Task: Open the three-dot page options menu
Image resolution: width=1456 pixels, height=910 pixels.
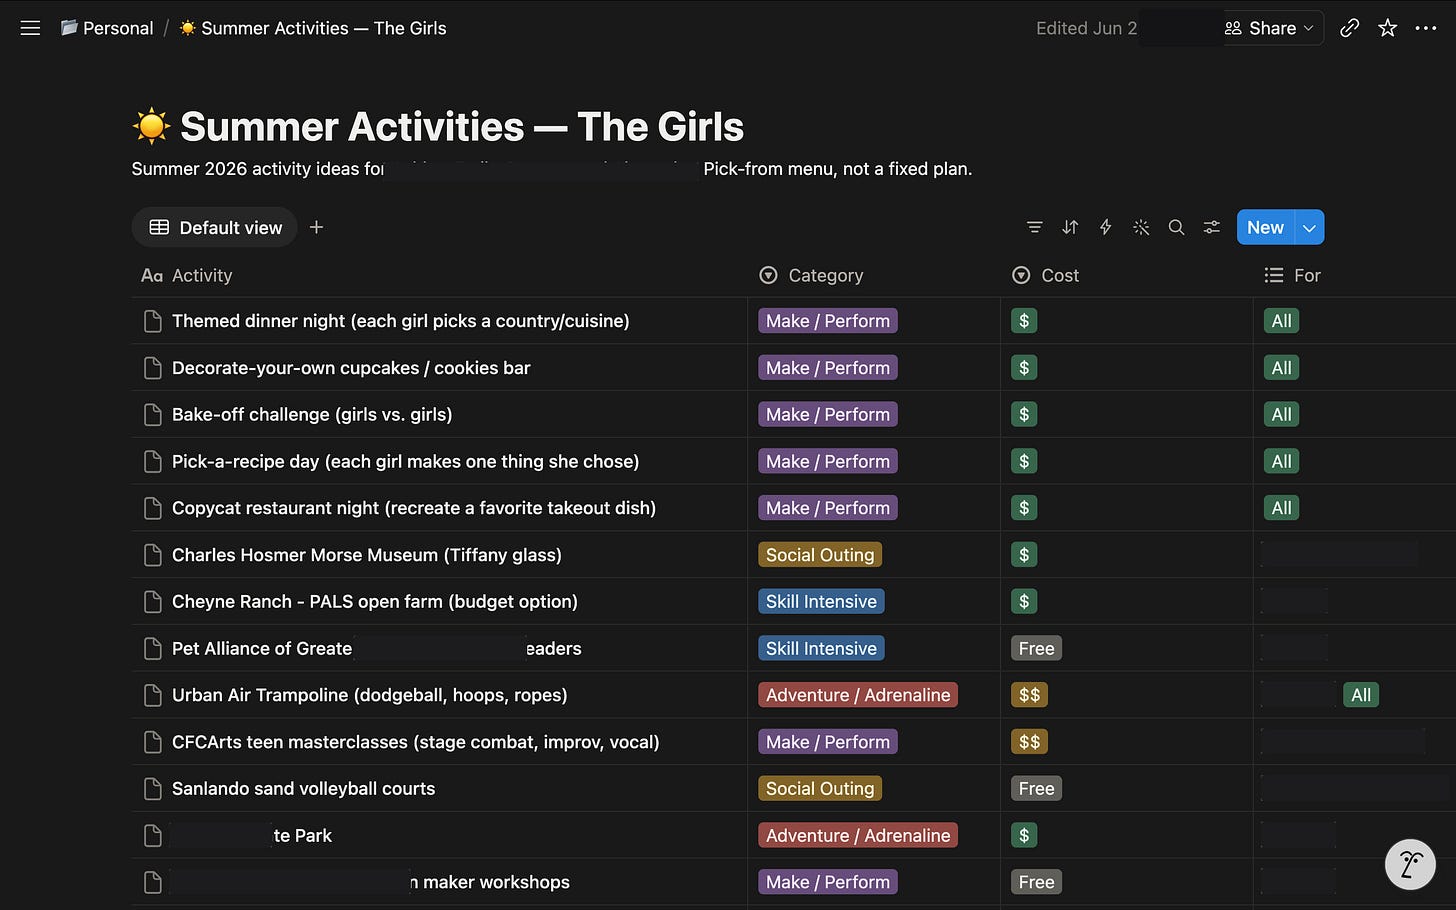Action: pyautogui.click(x=1426, y=28)
